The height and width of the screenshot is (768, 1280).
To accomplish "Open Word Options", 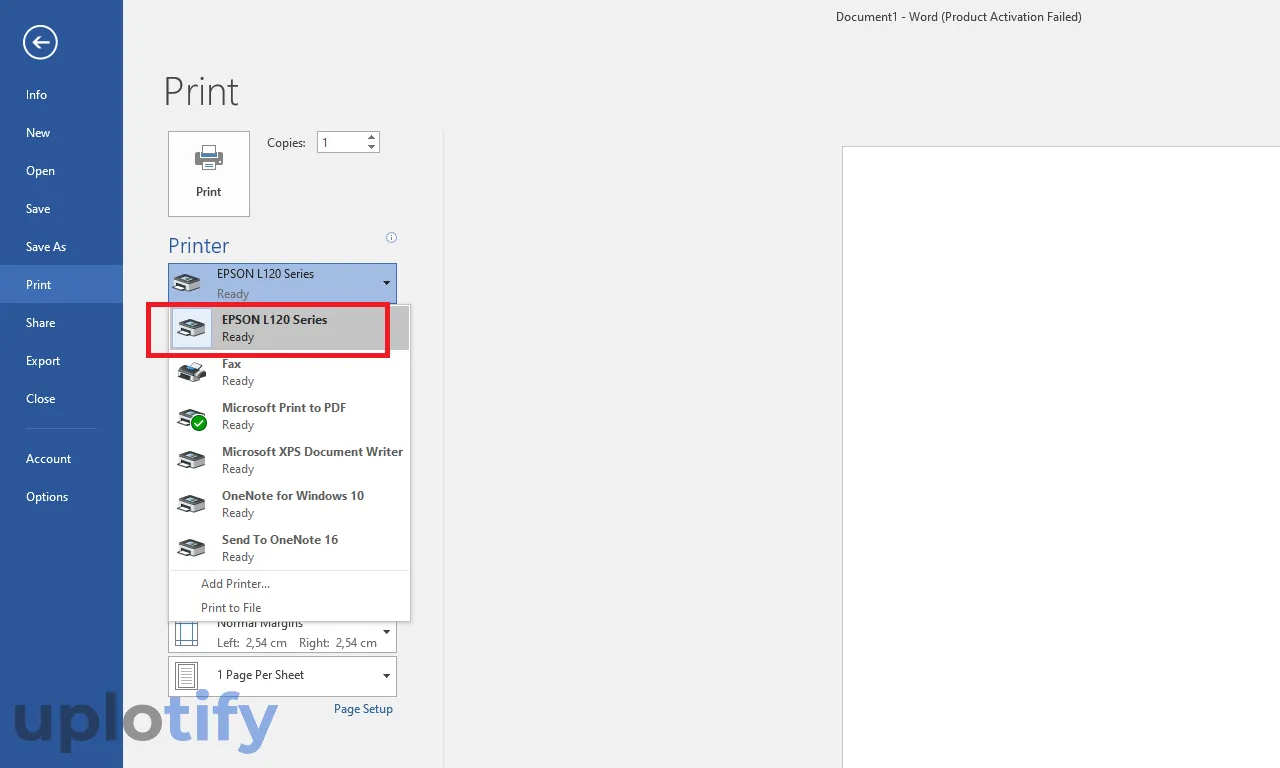I will [61, 497].
